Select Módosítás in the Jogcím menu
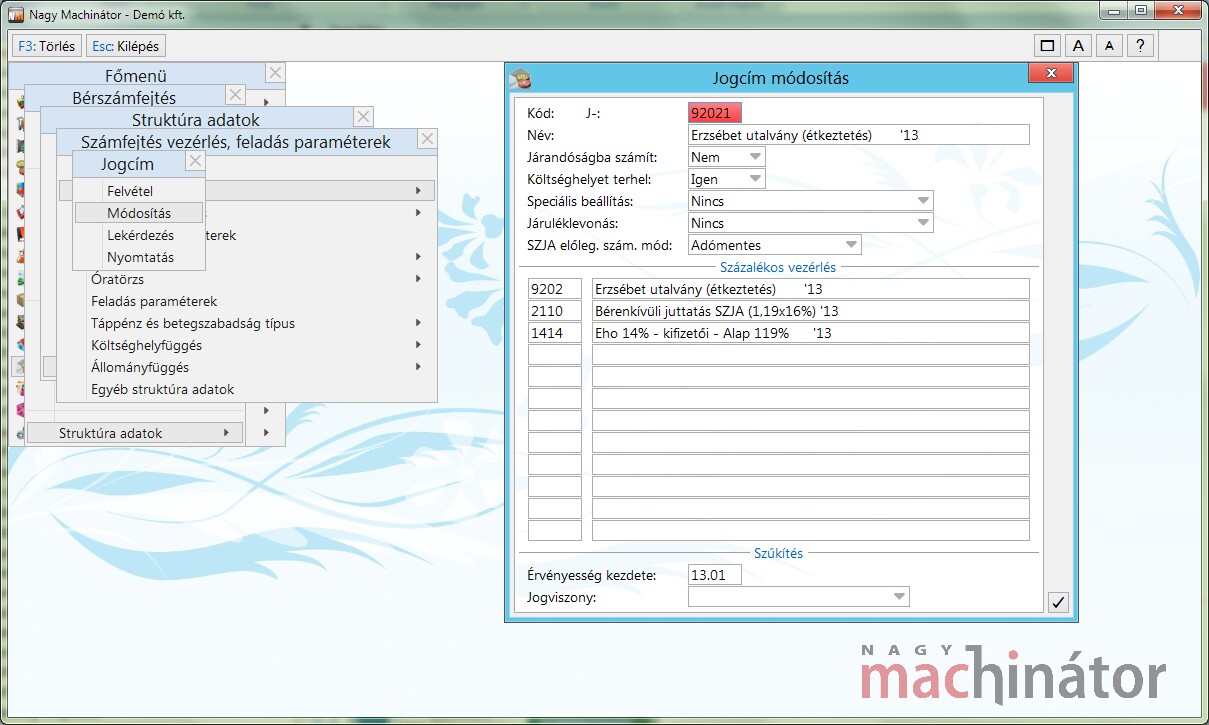 point(139,213)
